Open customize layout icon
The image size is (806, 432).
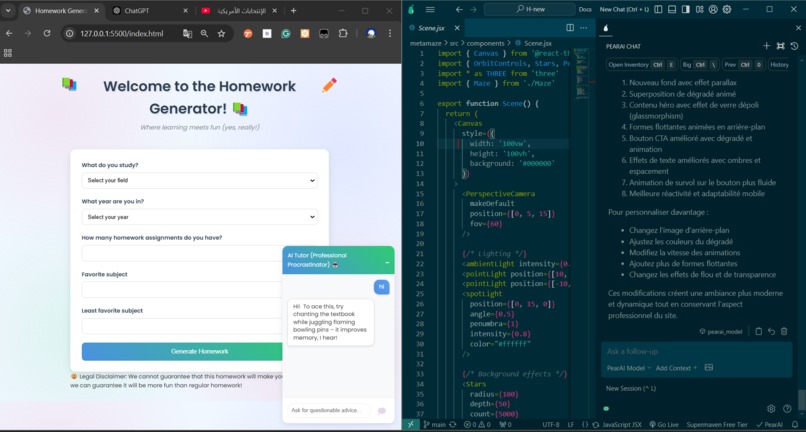[x=700, y=9]
